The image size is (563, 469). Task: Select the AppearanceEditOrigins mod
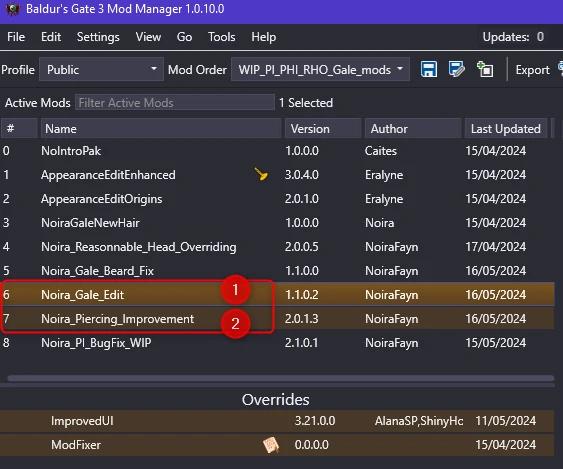coord(277,199)
